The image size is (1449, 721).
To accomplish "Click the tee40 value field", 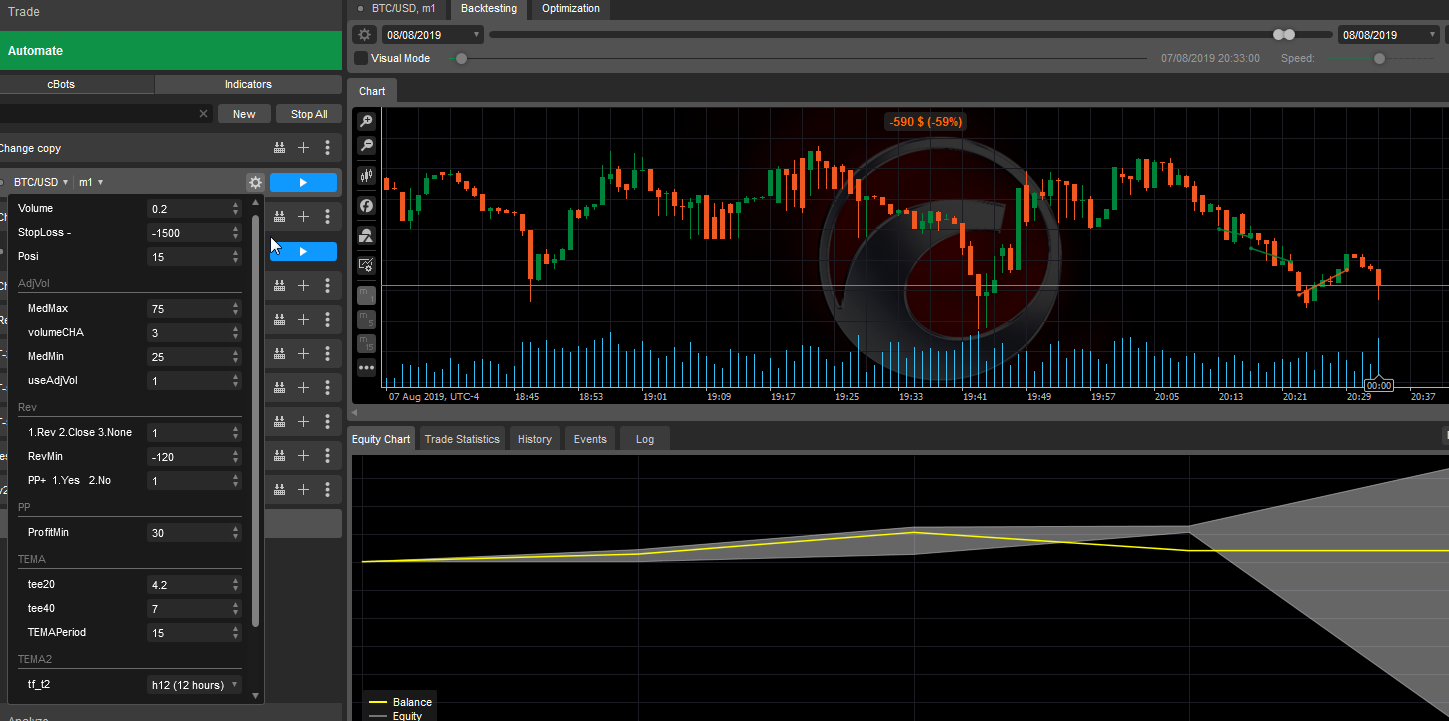I will (194, 609).
